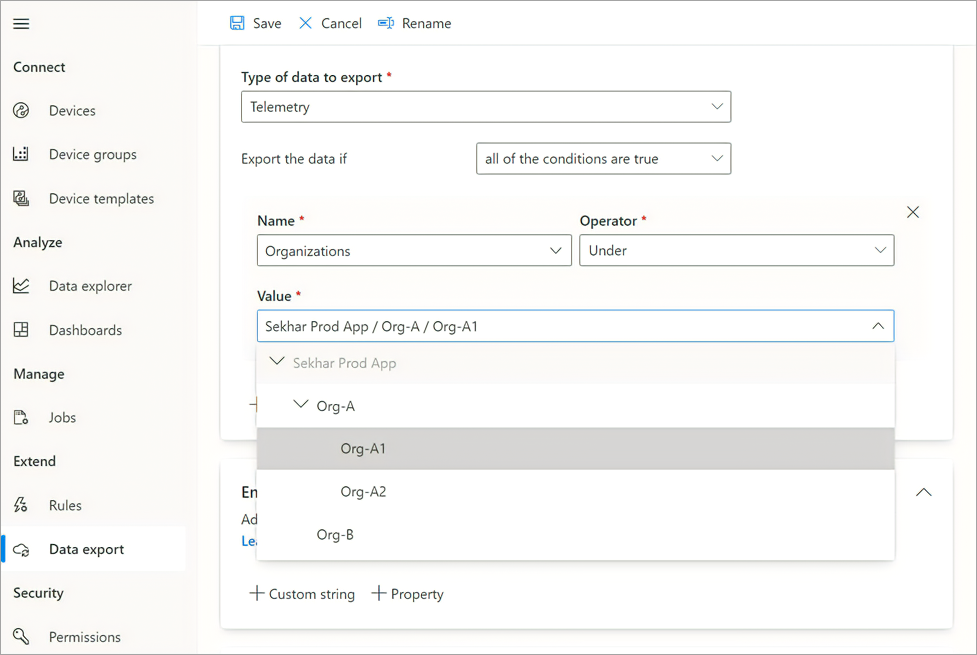This screenshot has width=977, height=655.
Task: Click the Dashboards grid icon
Action: point(21,330)
